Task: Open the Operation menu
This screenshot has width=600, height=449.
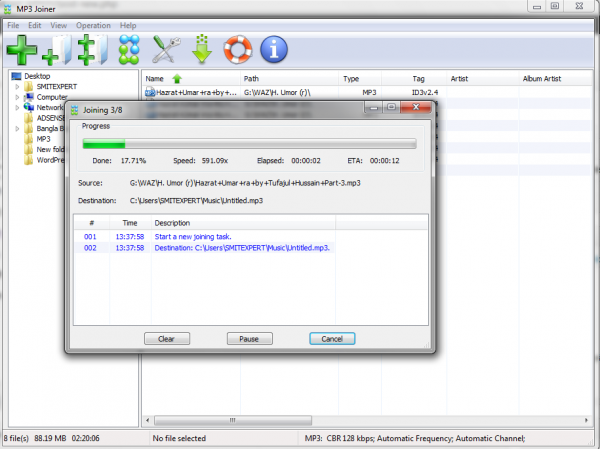Action: pos(93,26)
